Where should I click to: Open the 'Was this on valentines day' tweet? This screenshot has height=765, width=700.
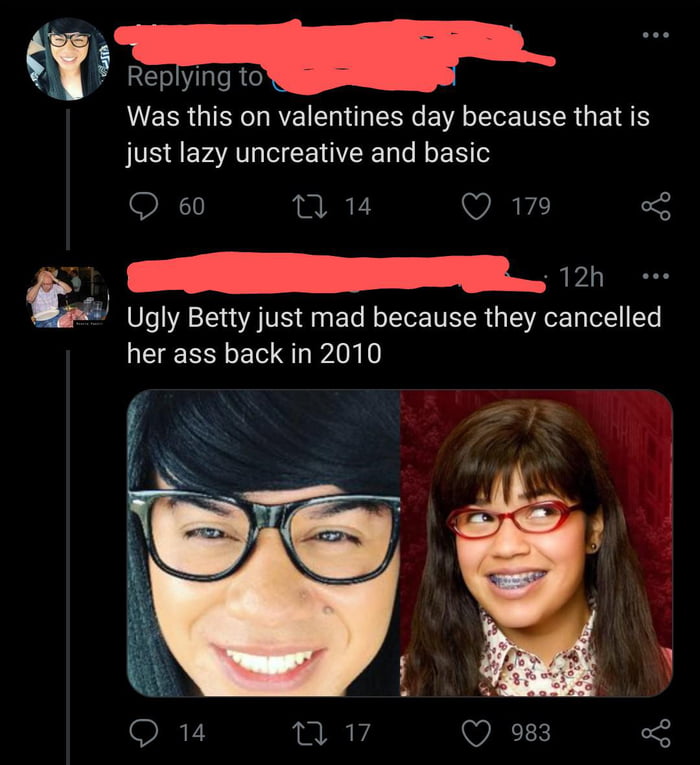click(x=388, y=135)
